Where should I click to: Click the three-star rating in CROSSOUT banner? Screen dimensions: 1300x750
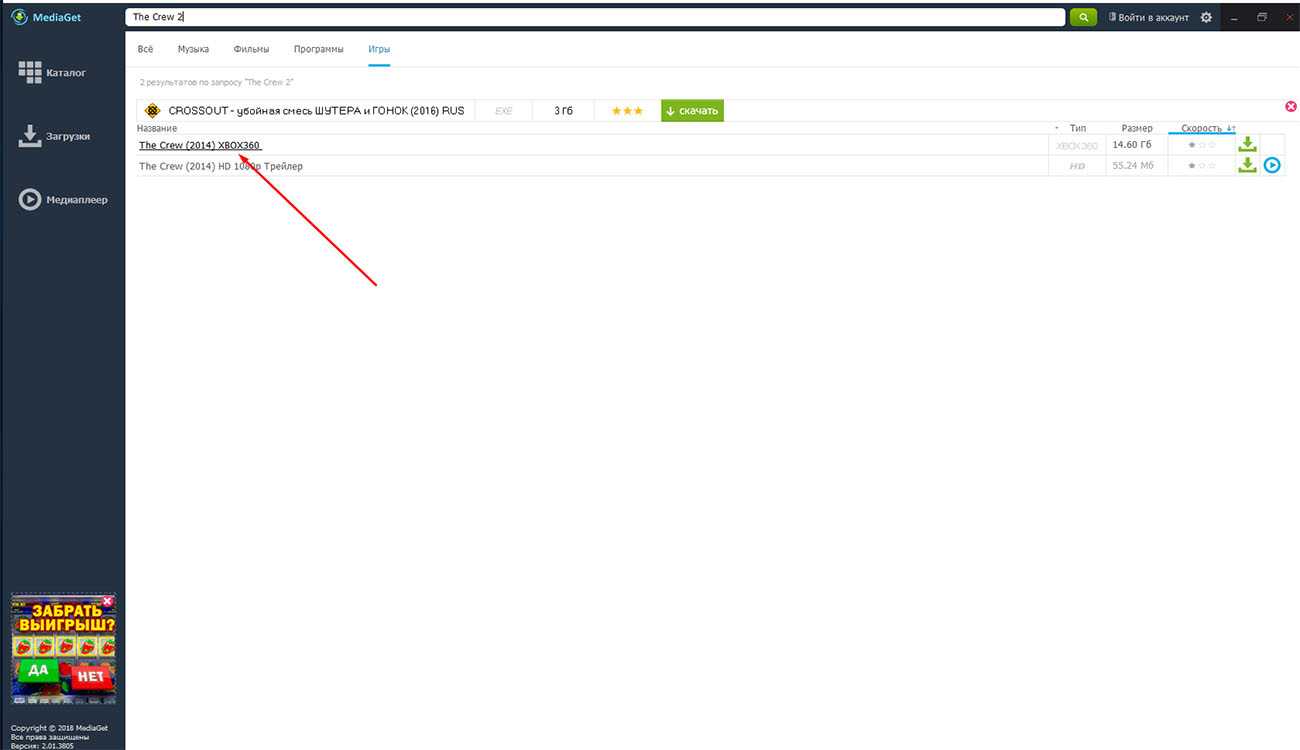point(627,110)
